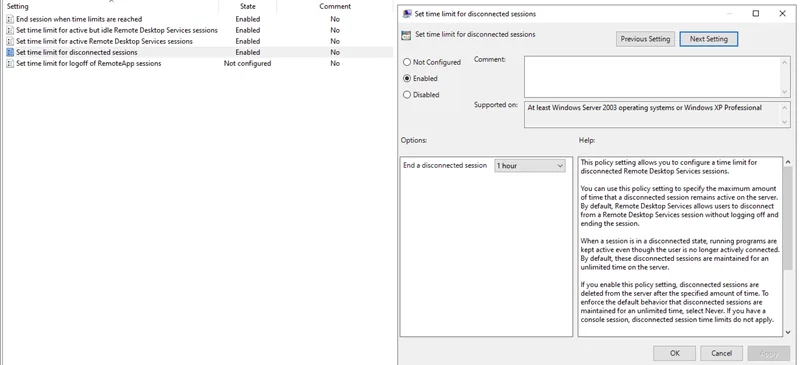Click the Supported on box scroll down arrow
Viewport: 800px width, 365px height.
pos(785,123)
